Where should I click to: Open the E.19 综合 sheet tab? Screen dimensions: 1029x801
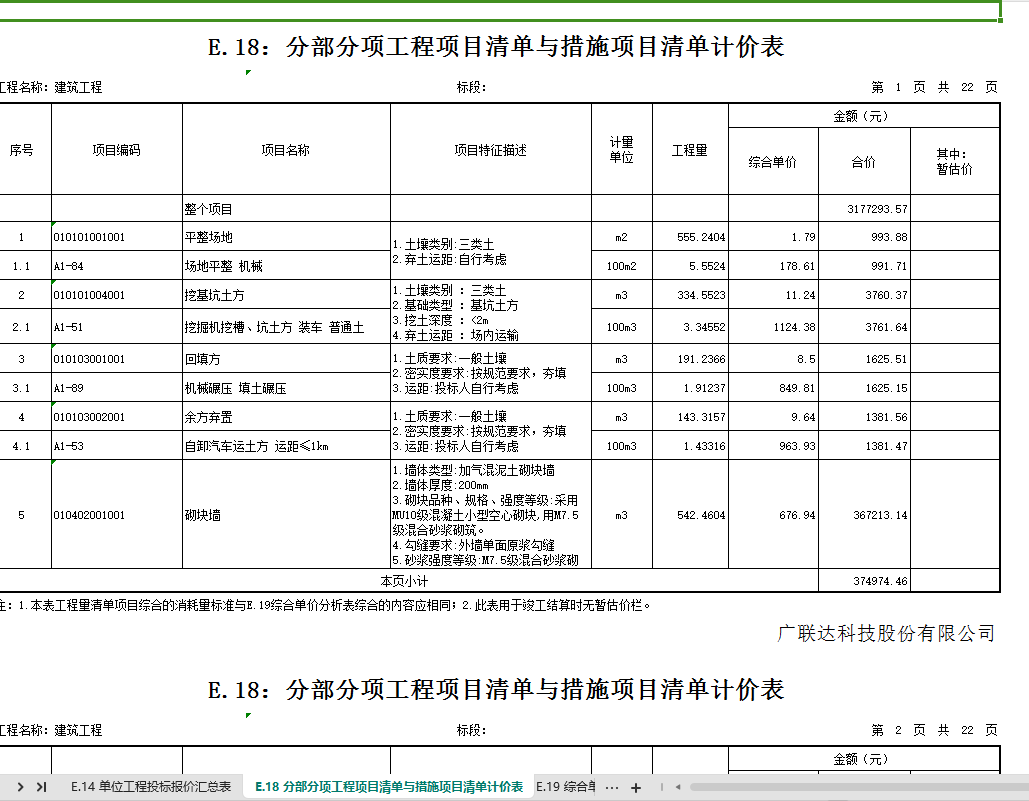click(566, 787)
